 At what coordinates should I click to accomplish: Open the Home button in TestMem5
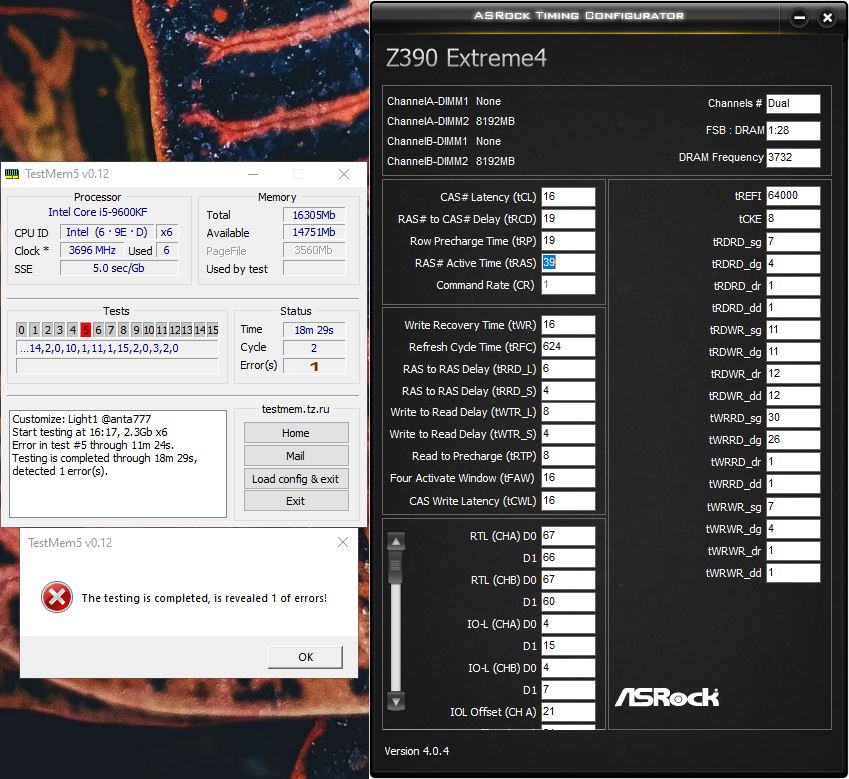[296, 433]
